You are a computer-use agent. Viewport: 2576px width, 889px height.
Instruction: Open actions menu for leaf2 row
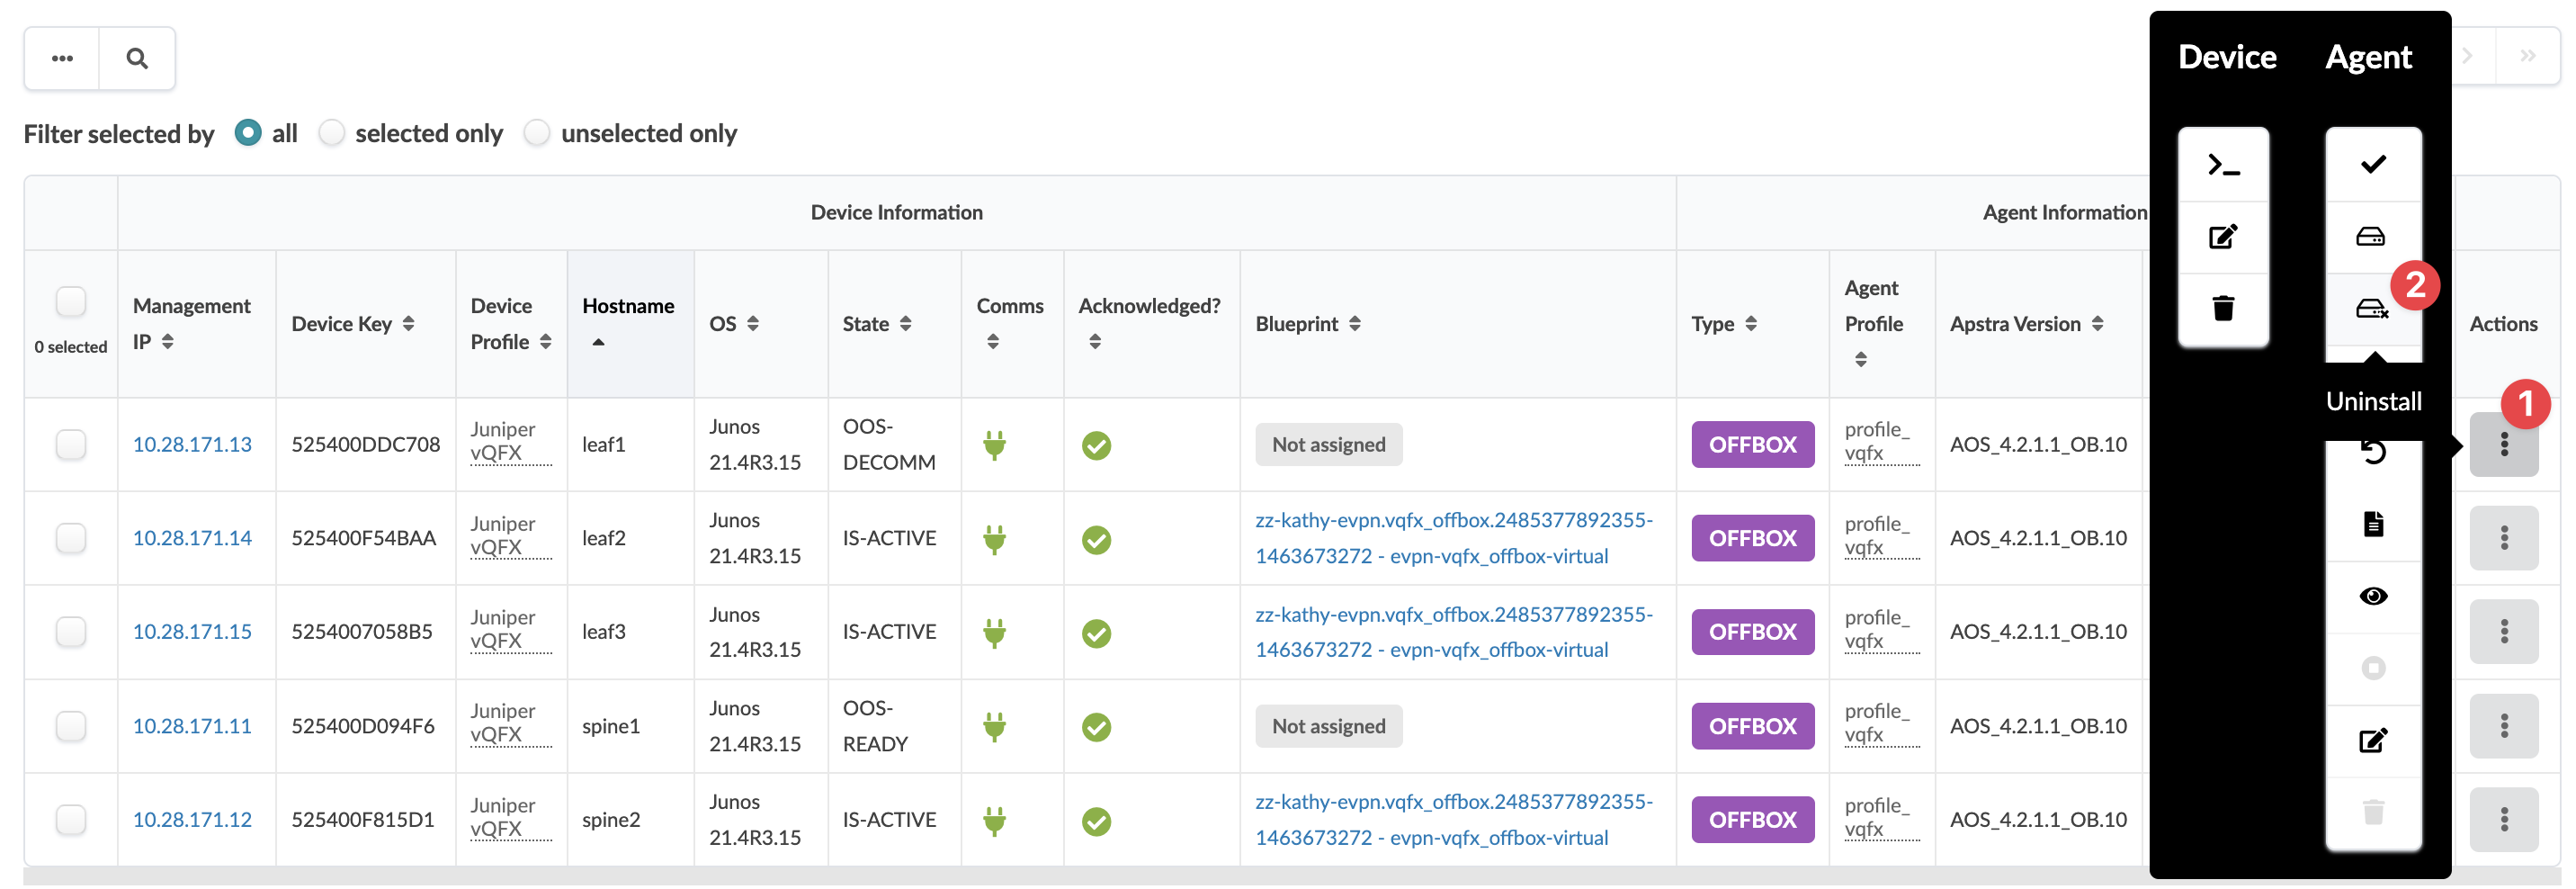[x=2502, y=538]
